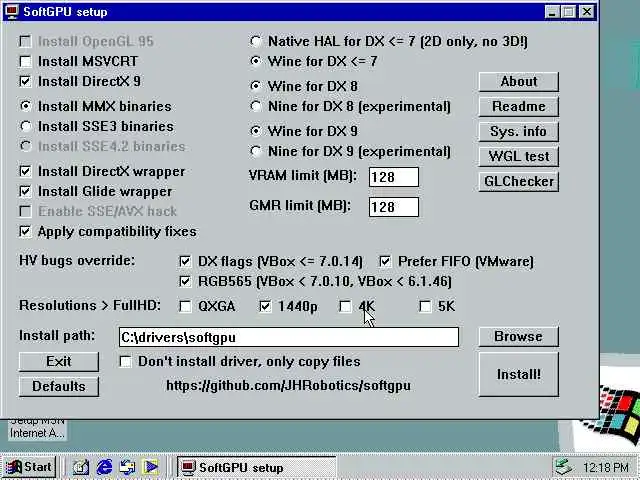Click the Install path text field

click(289, 337)
